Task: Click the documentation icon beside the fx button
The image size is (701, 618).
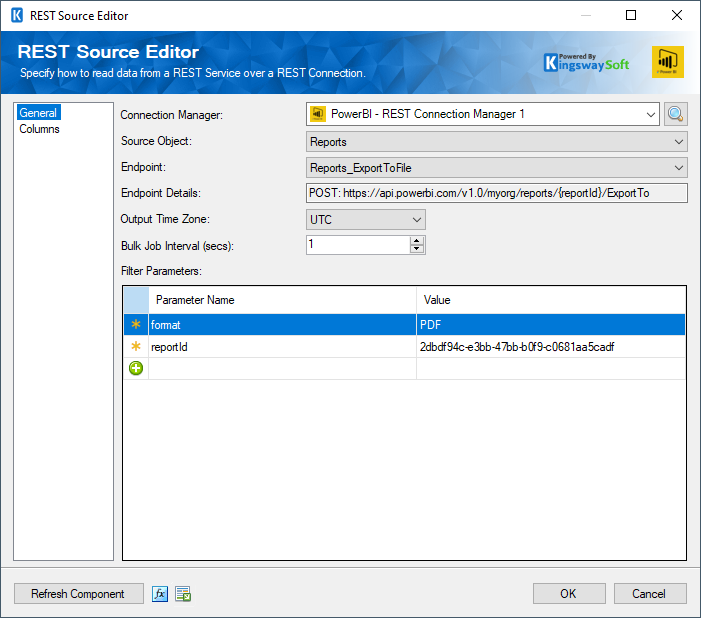Action: [x=183, y=594]
